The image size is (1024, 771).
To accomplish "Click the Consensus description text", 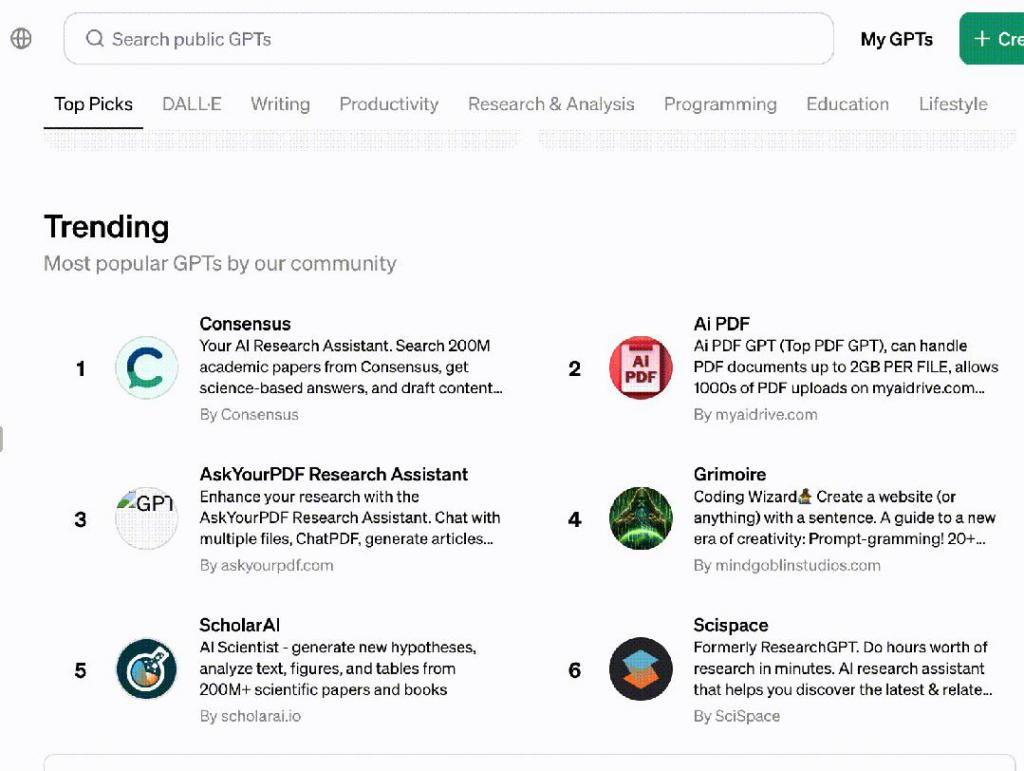I will tap(351, 367).
